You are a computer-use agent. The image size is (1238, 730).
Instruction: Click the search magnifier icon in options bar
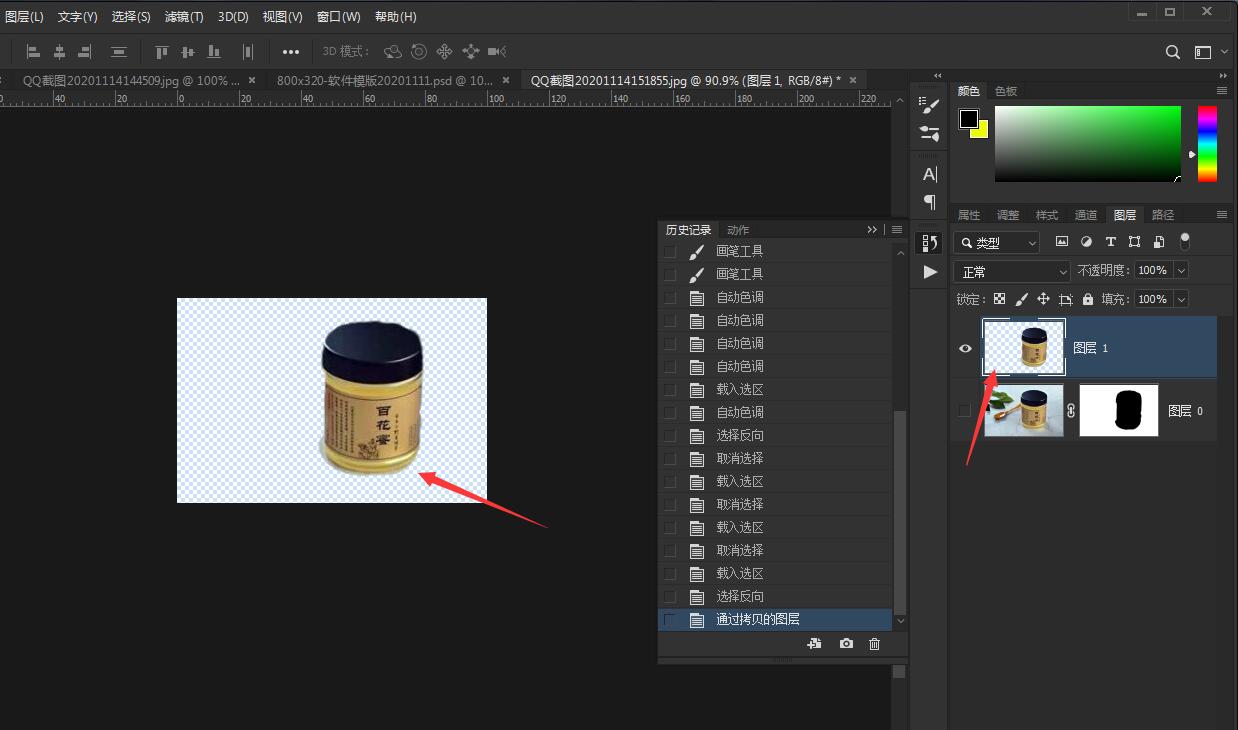[1173, 52]
